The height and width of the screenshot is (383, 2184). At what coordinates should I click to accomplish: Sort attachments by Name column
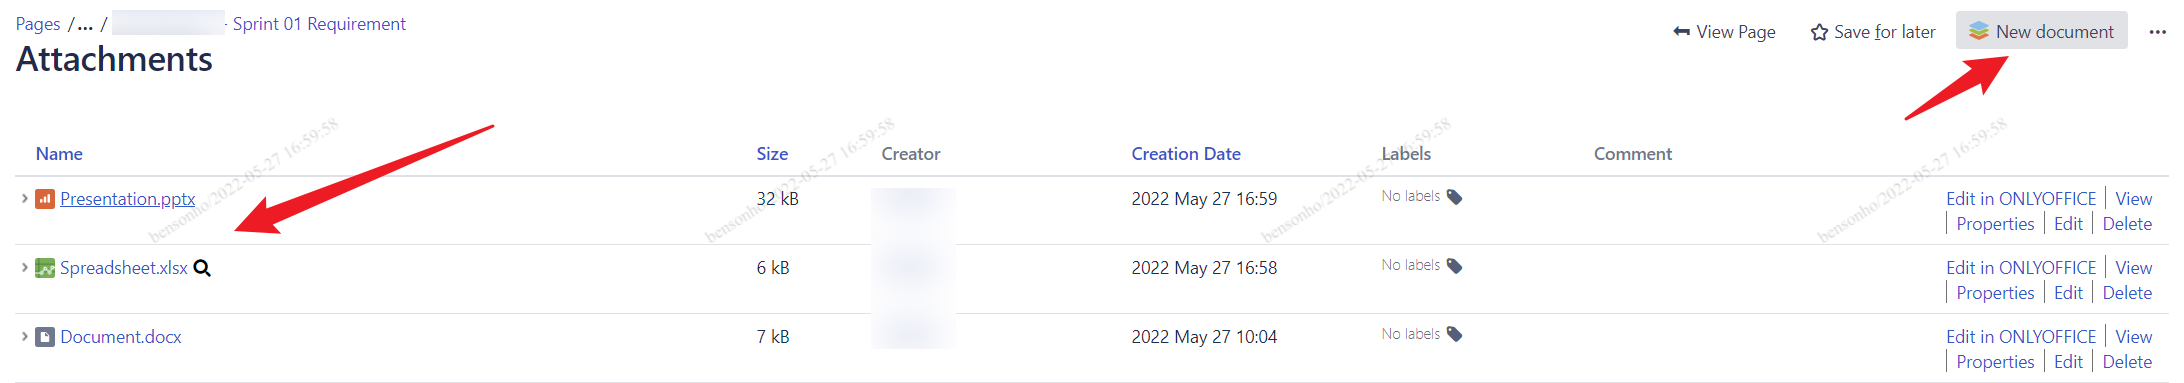tap(59, 154)
